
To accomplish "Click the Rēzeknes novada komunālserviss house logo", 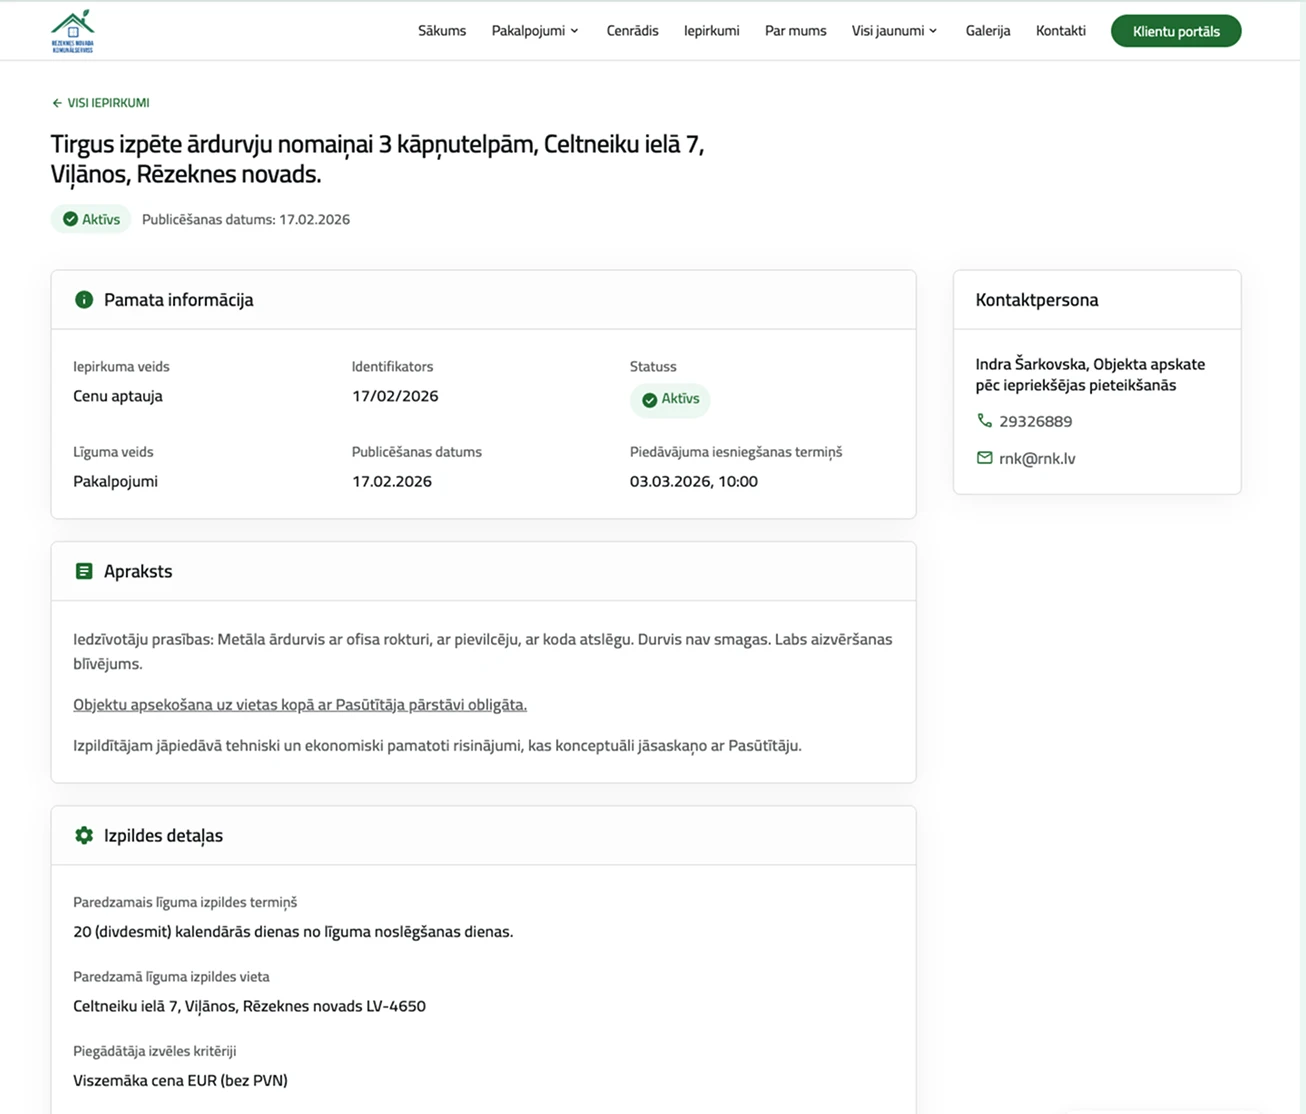I will 72,31.
